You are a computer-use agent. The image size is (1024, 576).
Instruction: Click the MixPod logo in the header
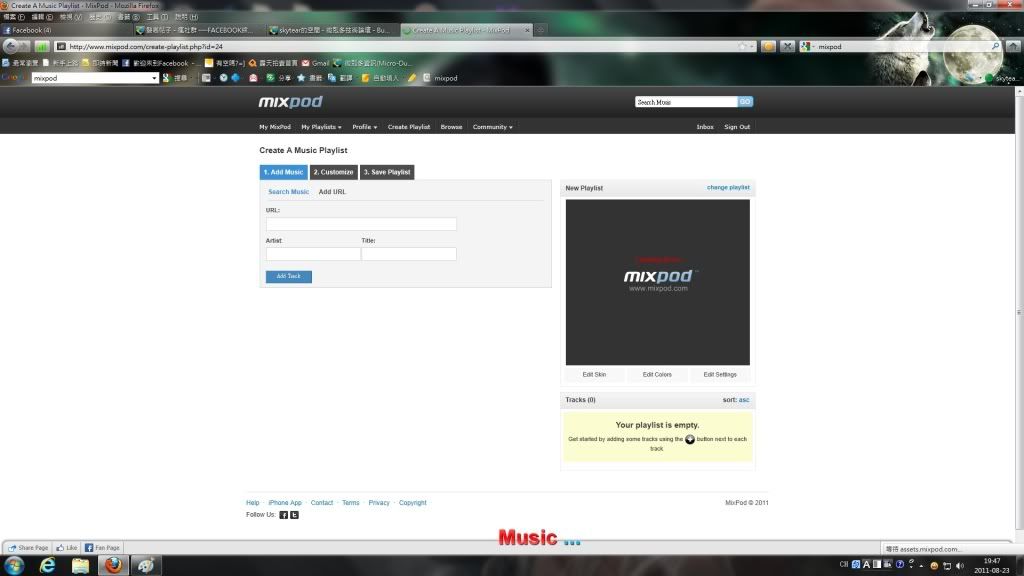pyautogui.click(x=291, y=102)
